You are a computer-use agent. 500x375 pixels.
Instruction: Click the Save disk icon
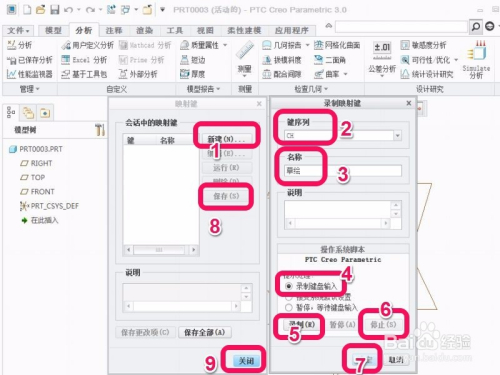click(x=55, y=10)
